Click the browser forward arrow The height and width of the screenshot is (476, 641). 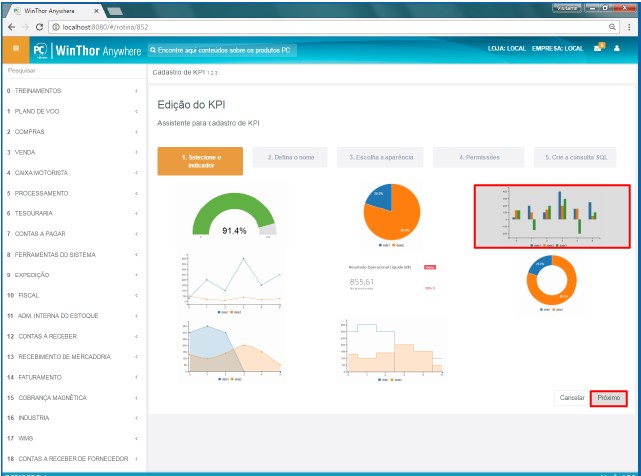tap(25, 27)
